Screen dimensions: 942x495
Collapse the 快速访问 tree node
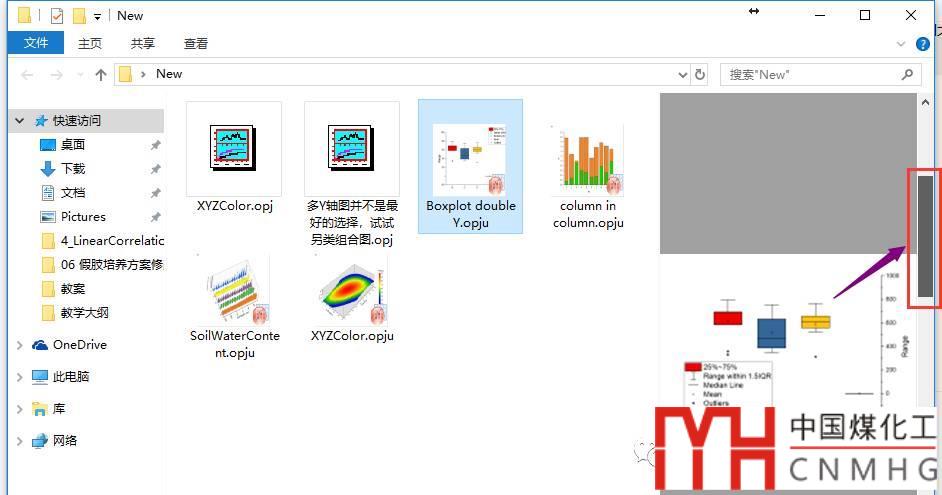[19, 121]
